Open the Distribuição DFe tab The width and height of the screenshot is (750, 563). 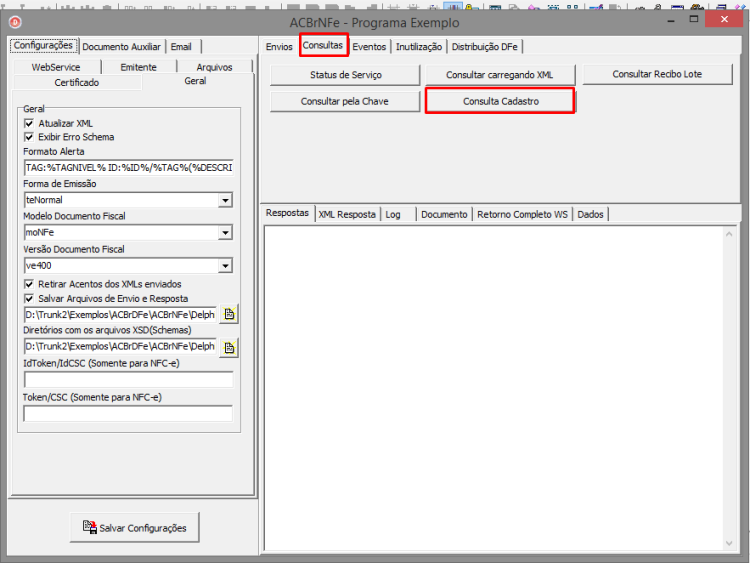click(485, 47)
